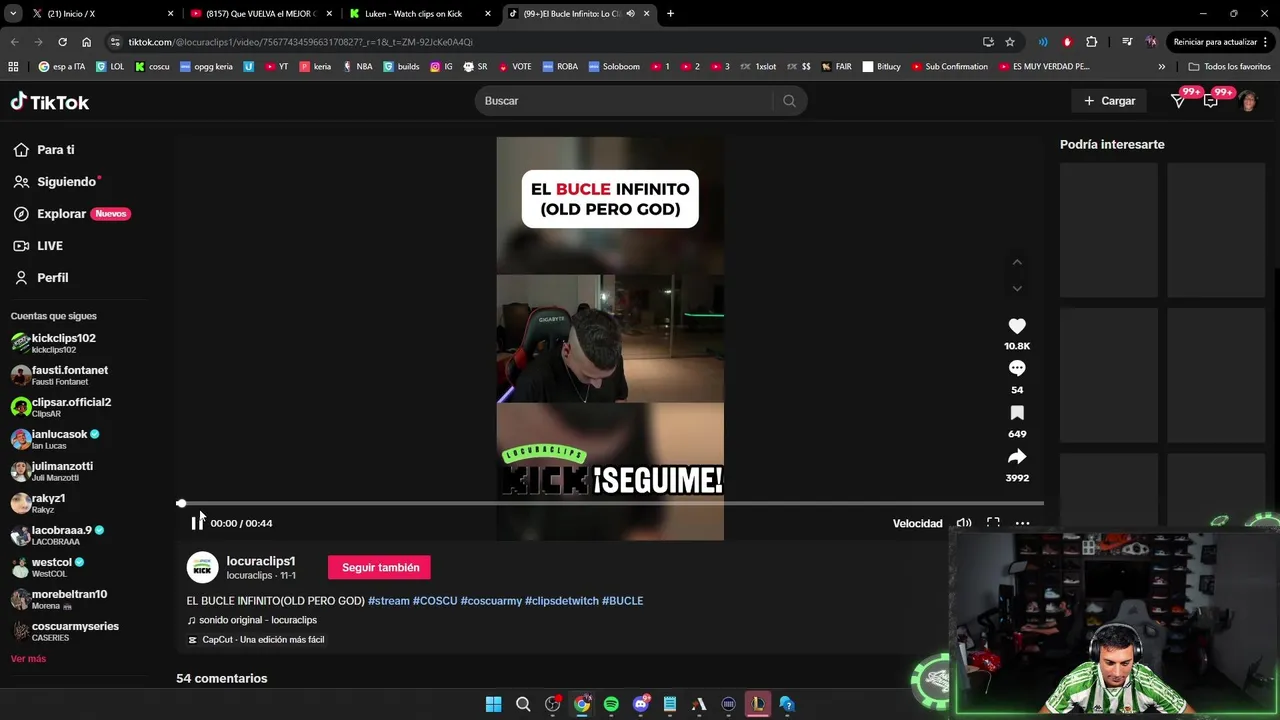
Task: Open the Chrome apps grid shortcut
Action: coord(13,67)
